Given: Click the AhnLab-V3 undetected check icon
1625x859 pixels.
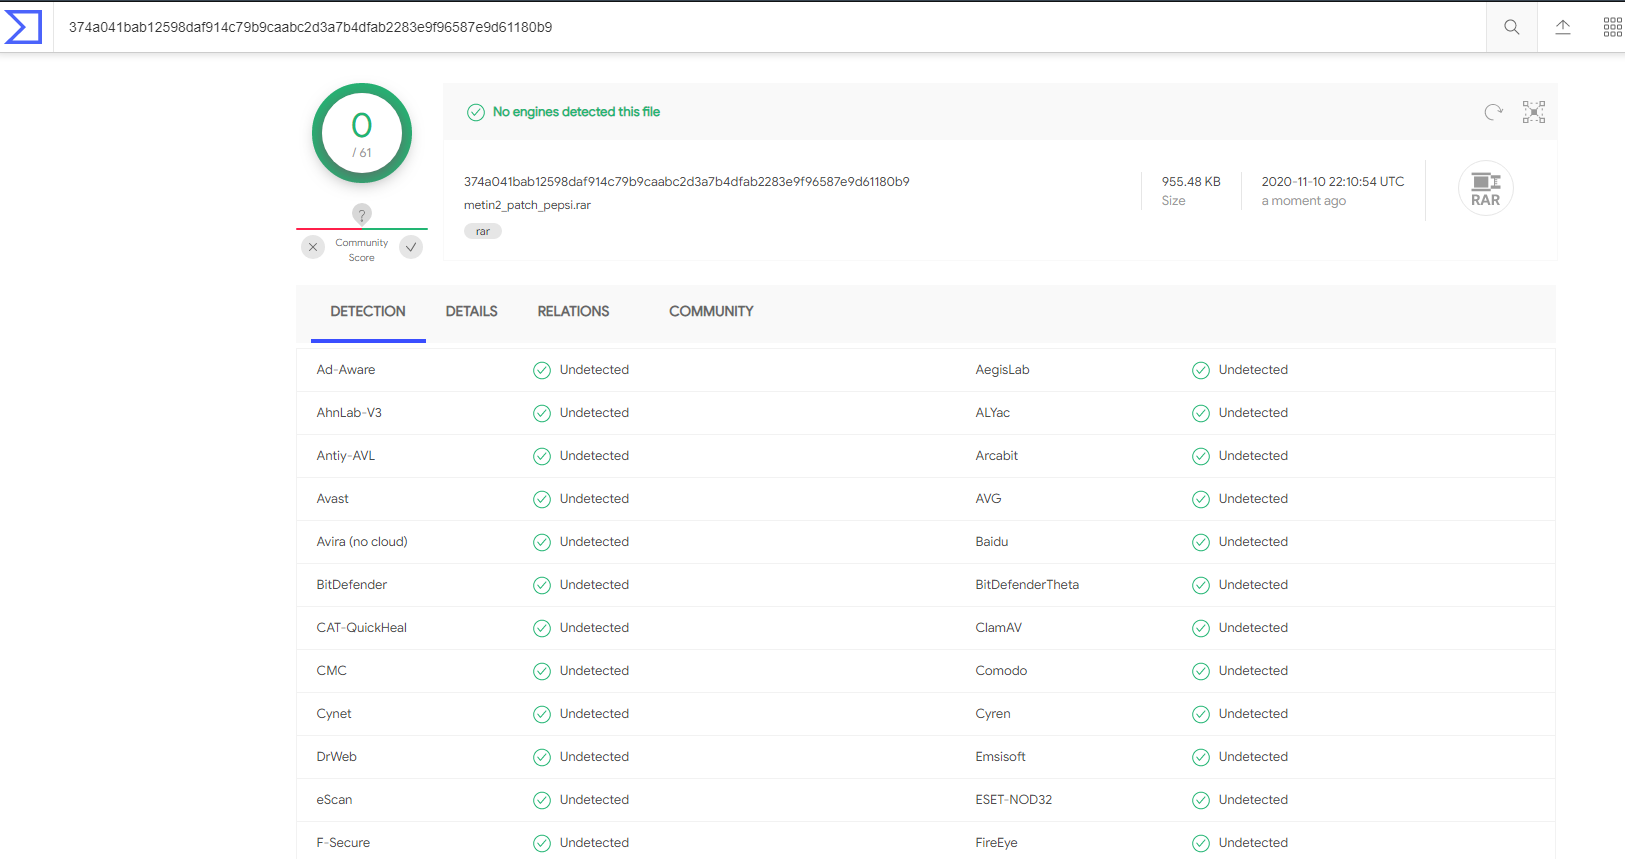Looking at the screenshot, I should click(x=542, y=413).
